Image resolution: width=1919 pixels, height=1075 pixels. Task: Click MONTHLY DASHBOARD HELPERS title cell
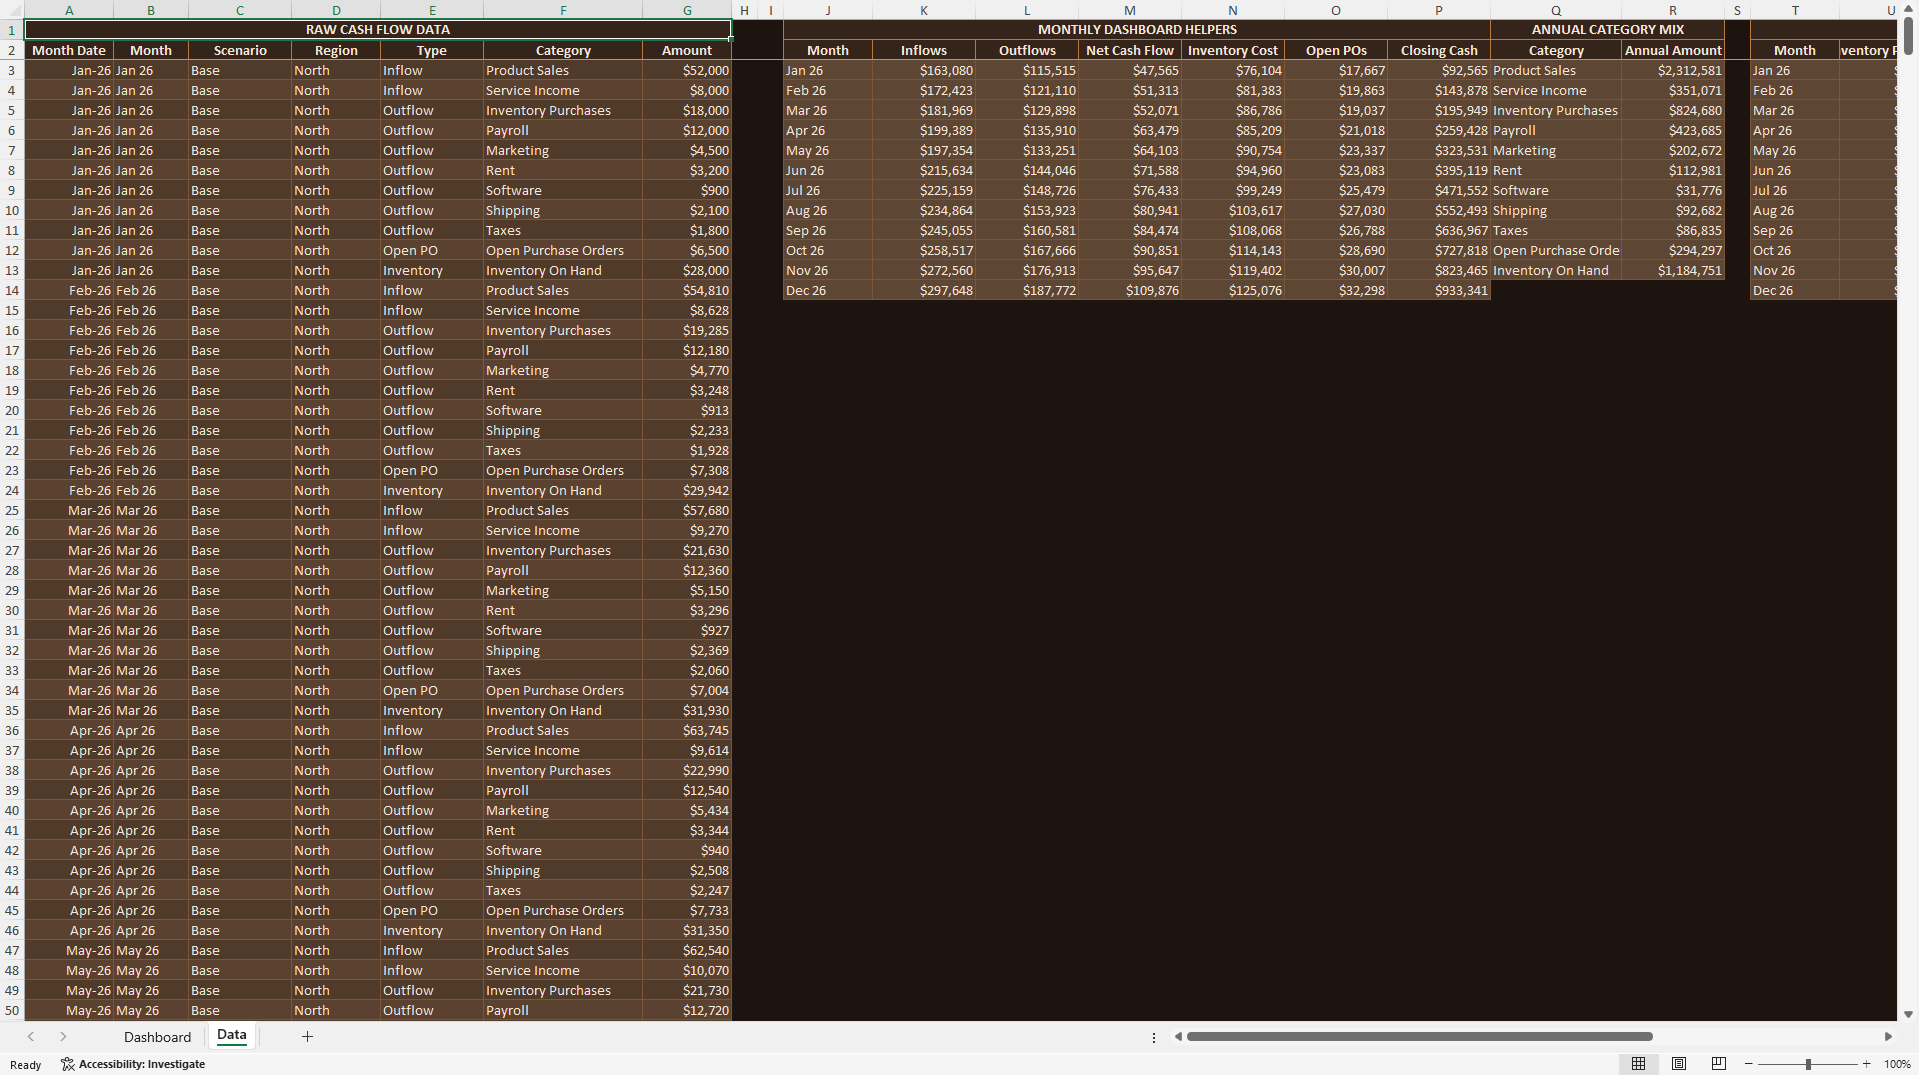(1137, 30)
